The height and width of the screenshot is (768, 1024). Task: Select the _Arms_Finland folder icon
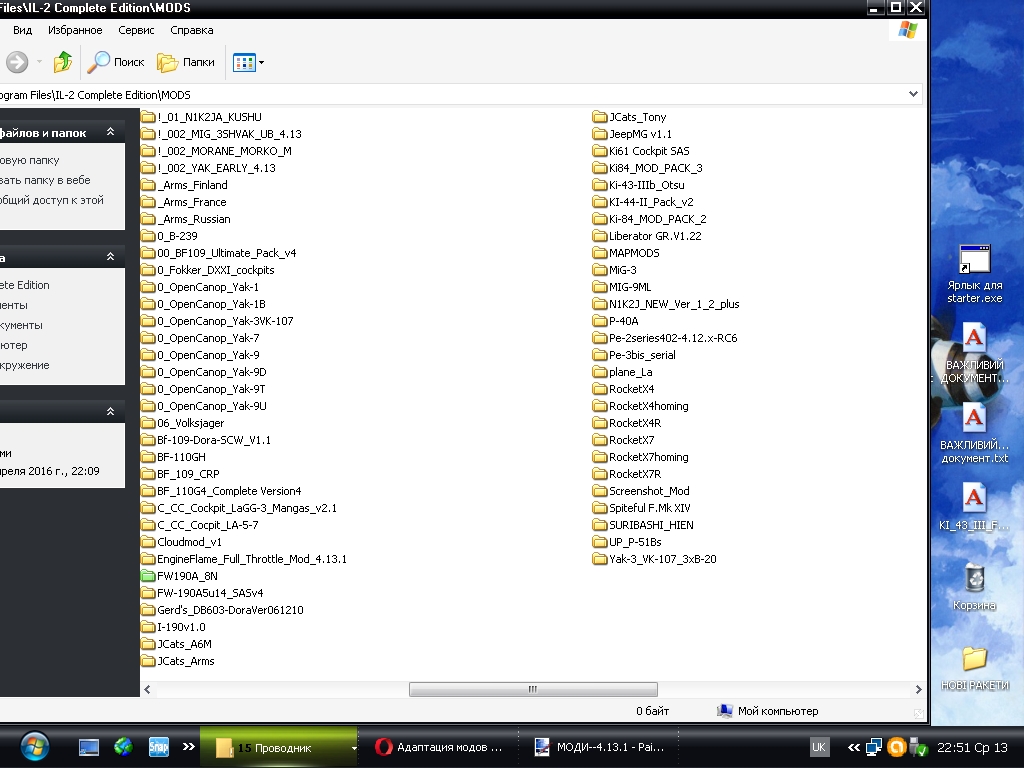(x=148, y=185)
